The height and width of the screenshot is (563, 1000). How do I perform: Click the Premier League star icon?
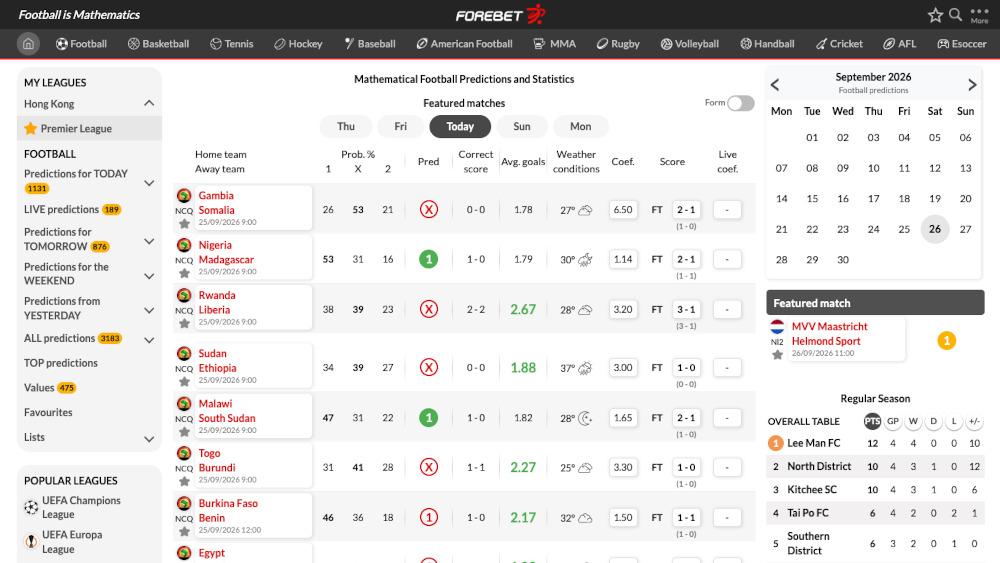(31, 128)
